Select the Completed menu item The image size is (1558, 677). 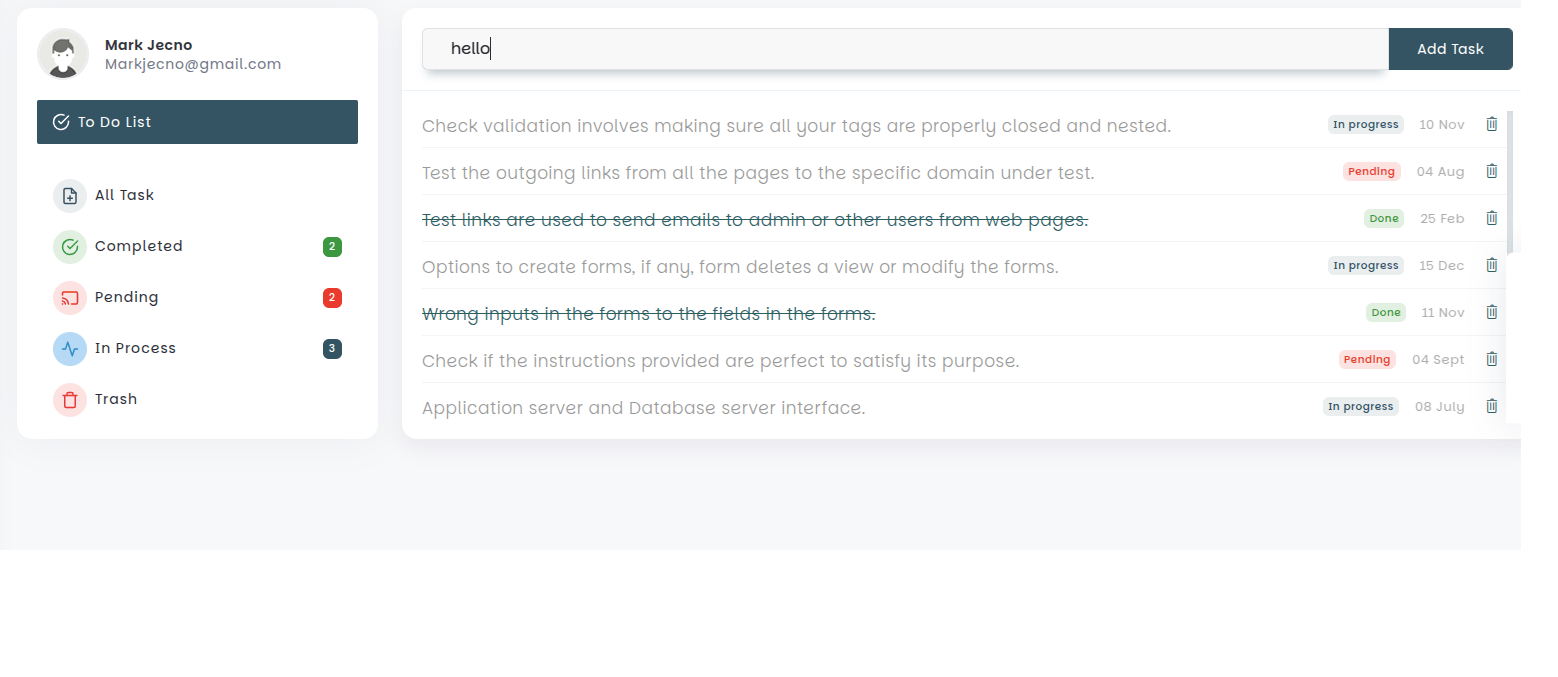click(139, 247)
